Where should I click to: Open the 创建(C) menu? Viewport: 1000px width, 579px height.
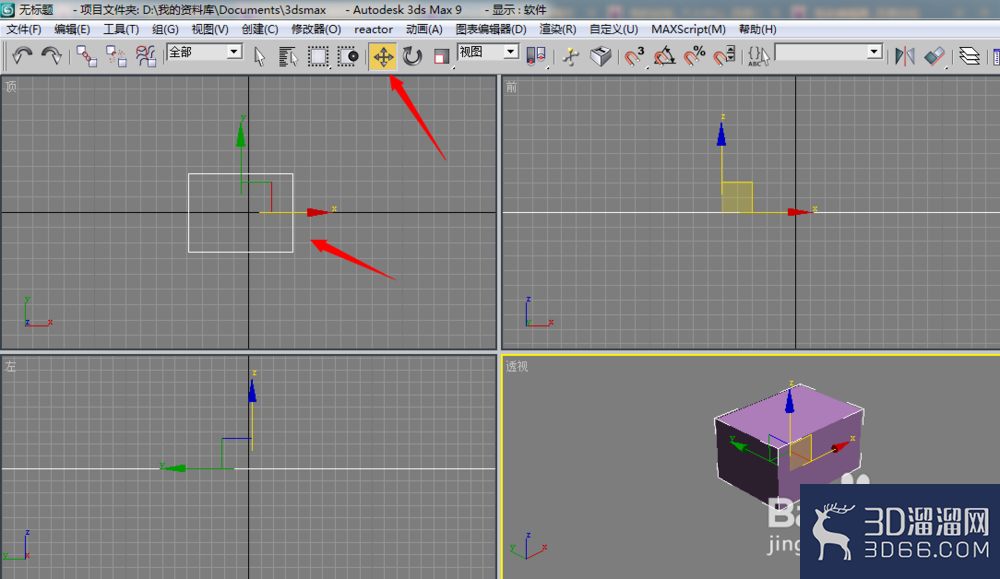point(260,29)
